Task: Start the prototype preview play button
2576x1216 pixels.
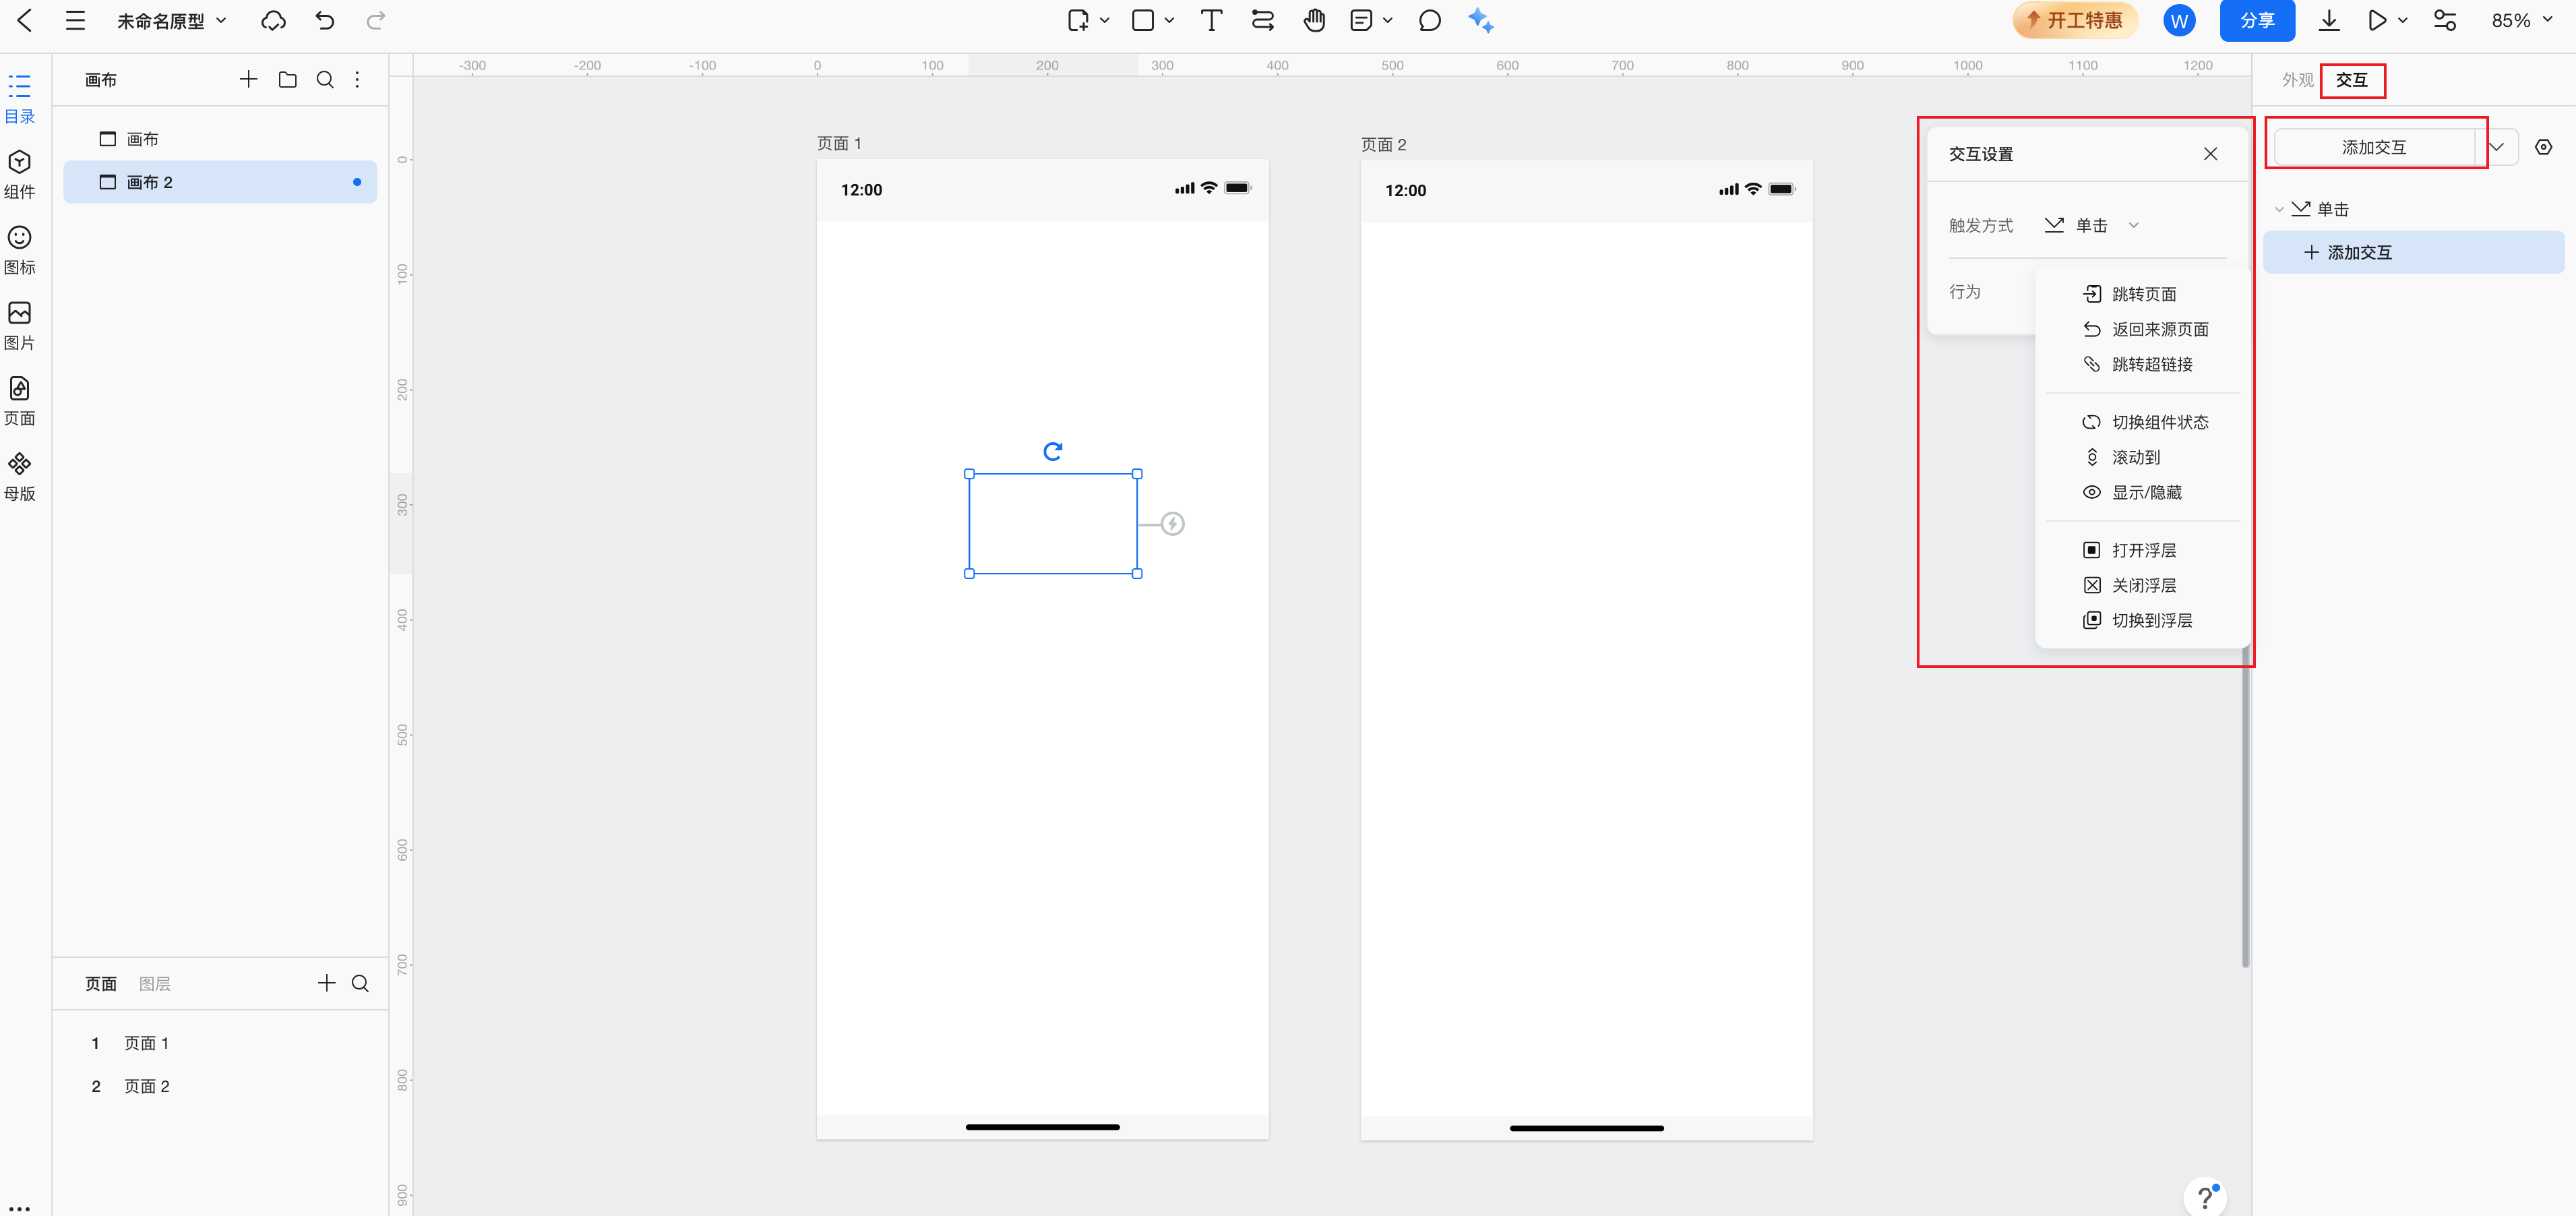Action: [x=2377, y=21]
